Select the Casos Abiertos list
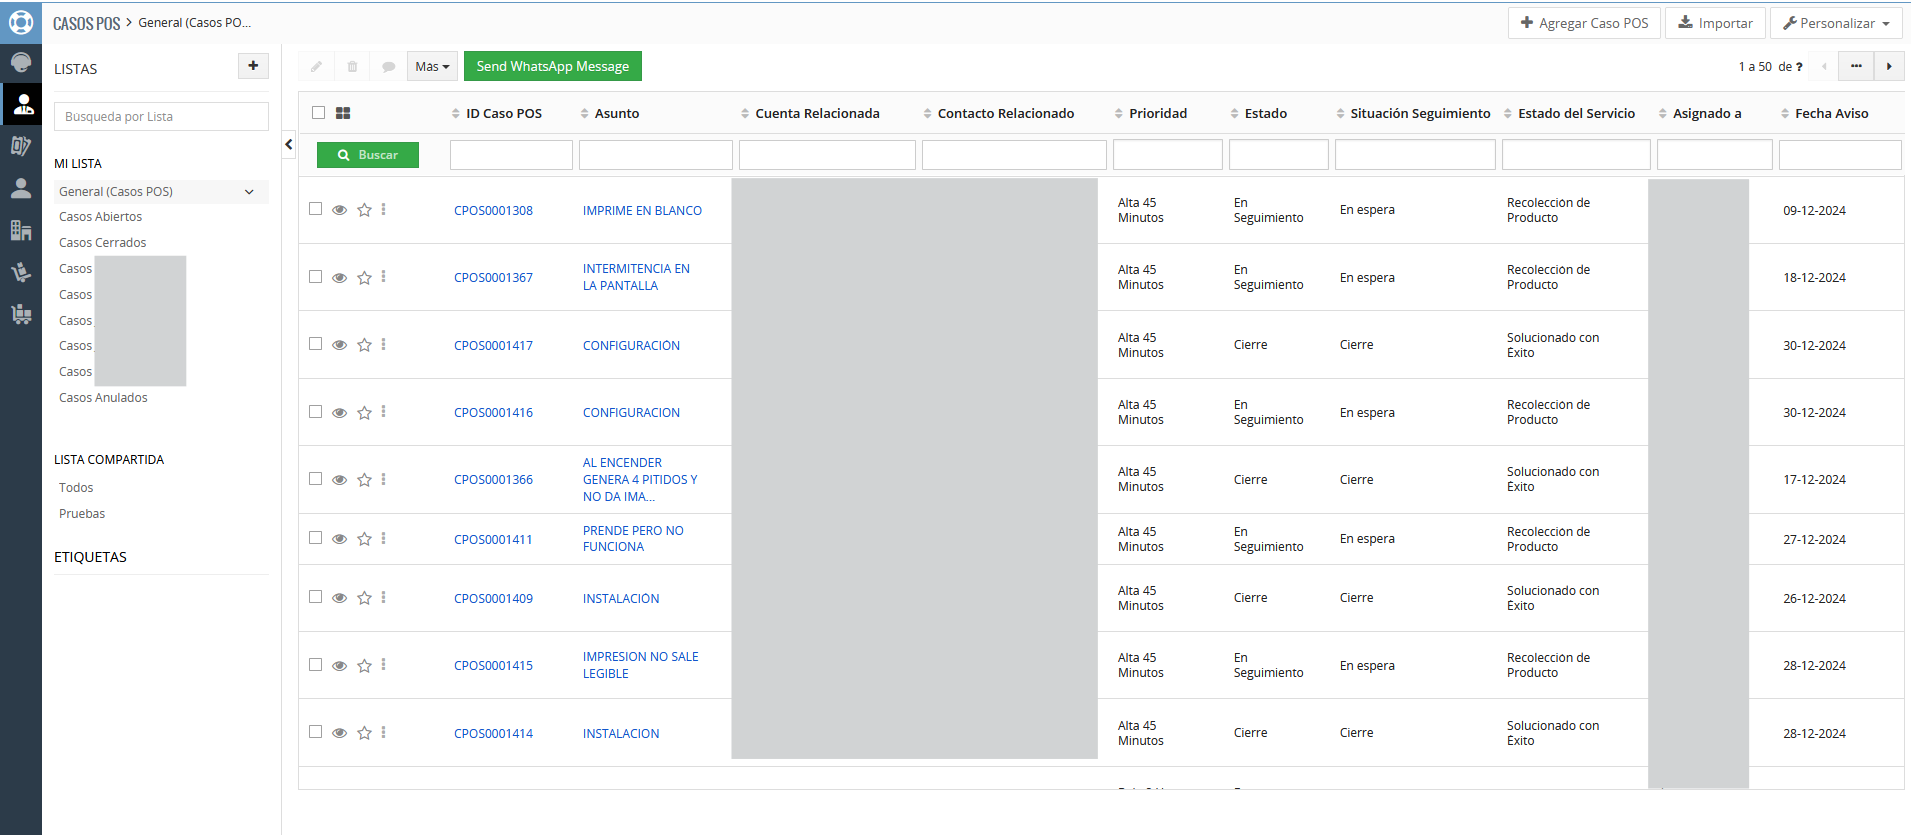The width and height of the screenshot is (1911, 835). pos(100,217)
